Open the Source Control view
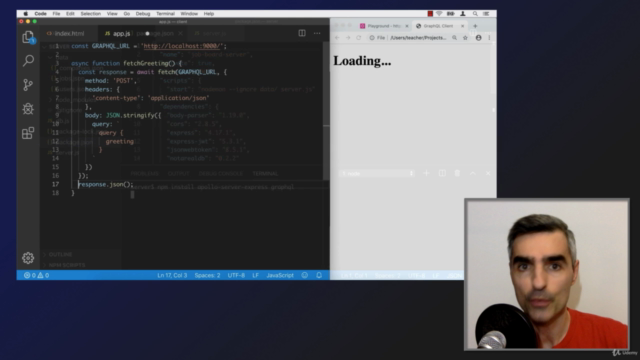The image size is (640, 360). [x=28, y=84]
